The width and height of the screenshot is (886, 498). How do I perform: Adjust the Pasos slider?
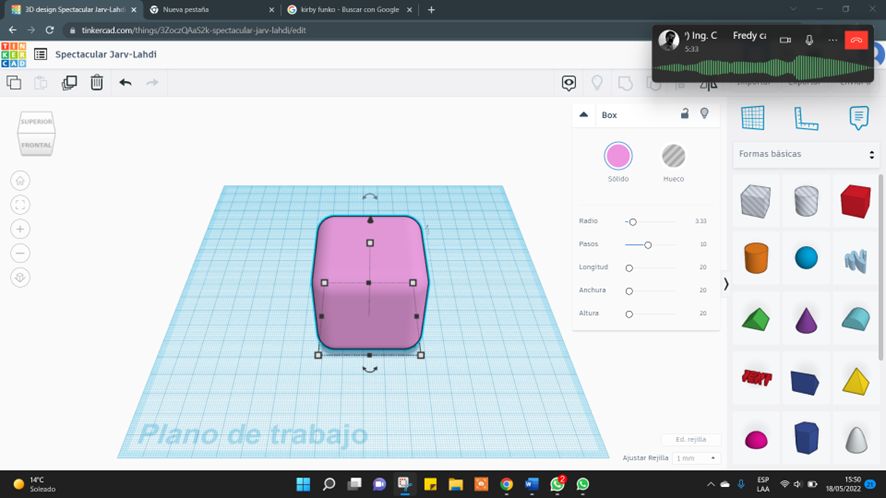coord(648,245)
